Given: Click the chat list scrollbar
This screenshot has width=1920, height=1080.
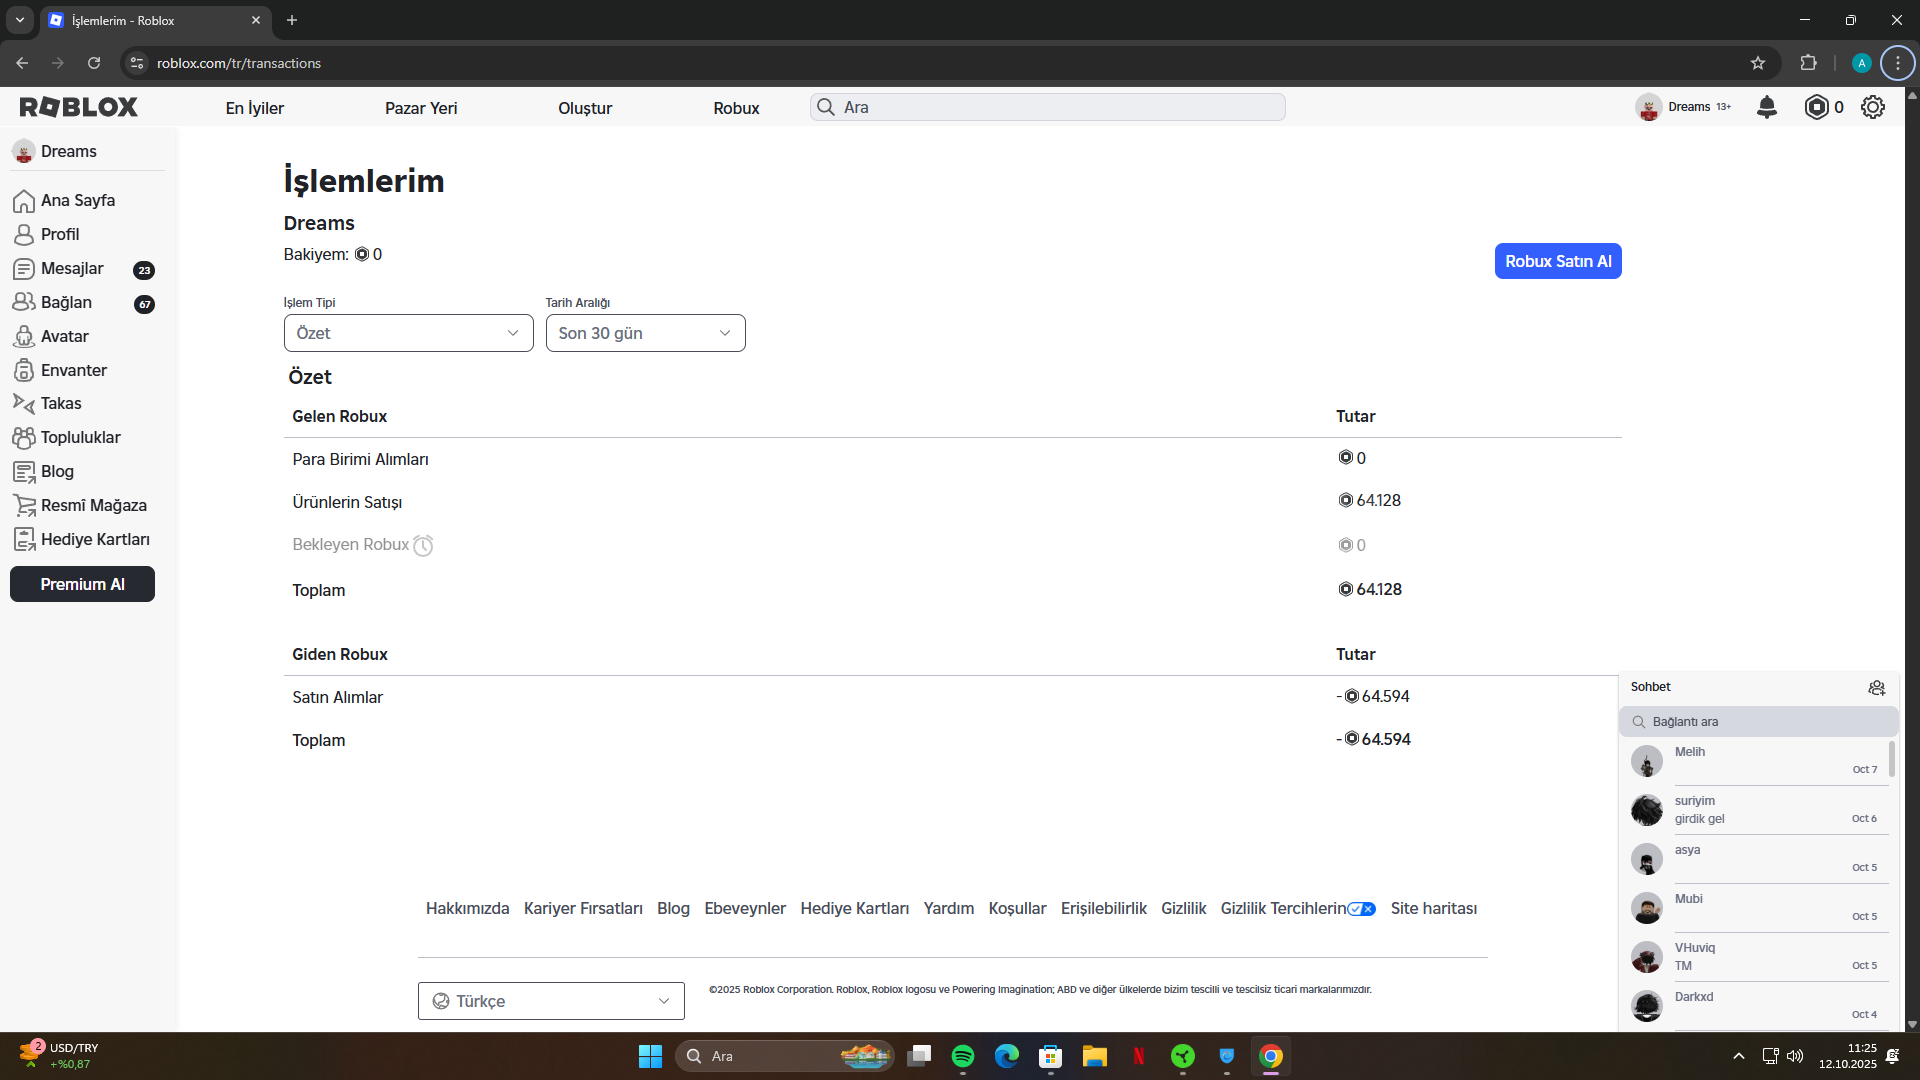Looking at the screenshot, I should 1891,760.
